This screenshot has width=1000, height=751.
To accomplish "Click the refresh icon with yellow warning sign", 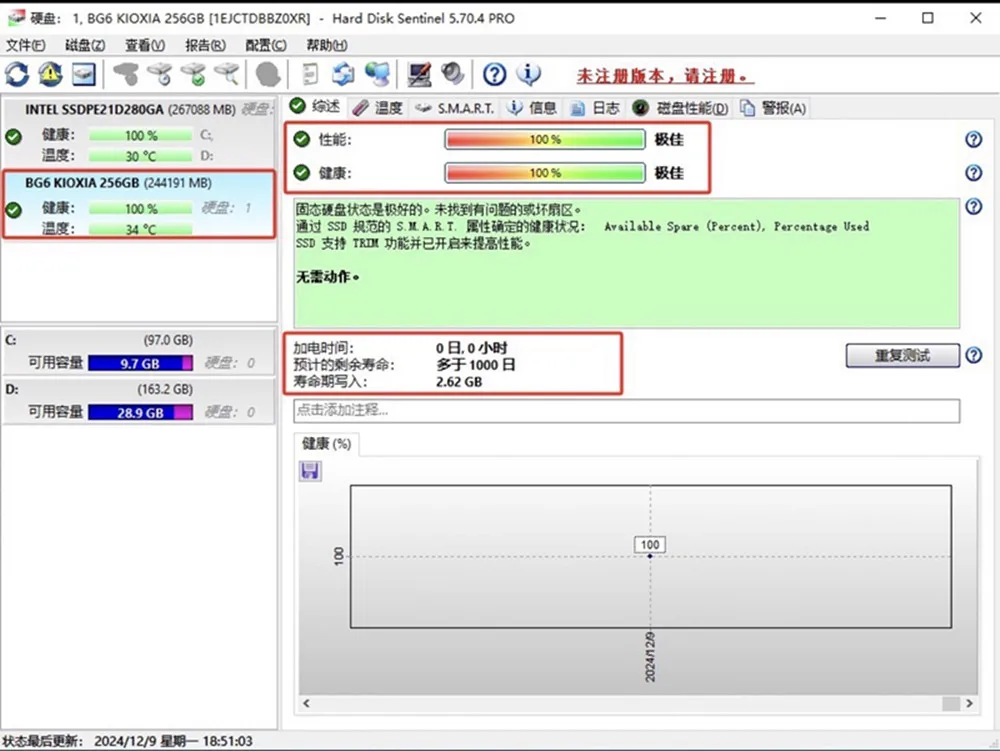I will click(x=50, y=75).
